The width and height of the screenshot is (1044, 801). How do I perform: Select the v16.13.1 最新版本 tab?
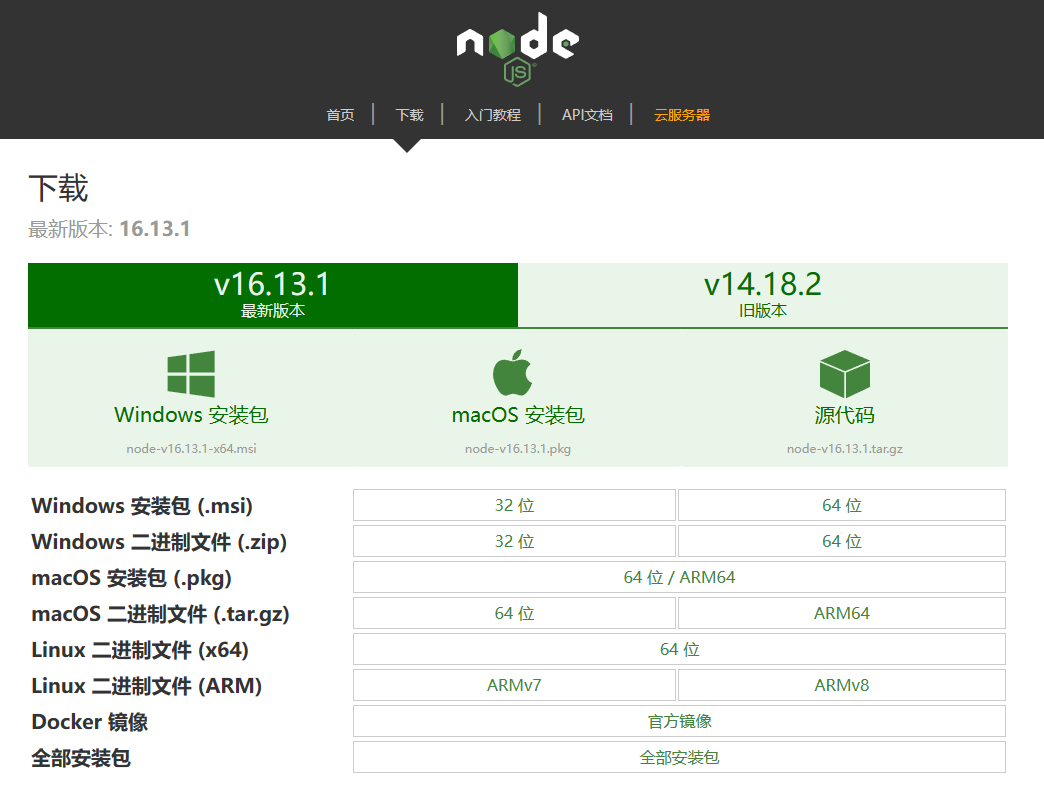(x=273, y=295)
